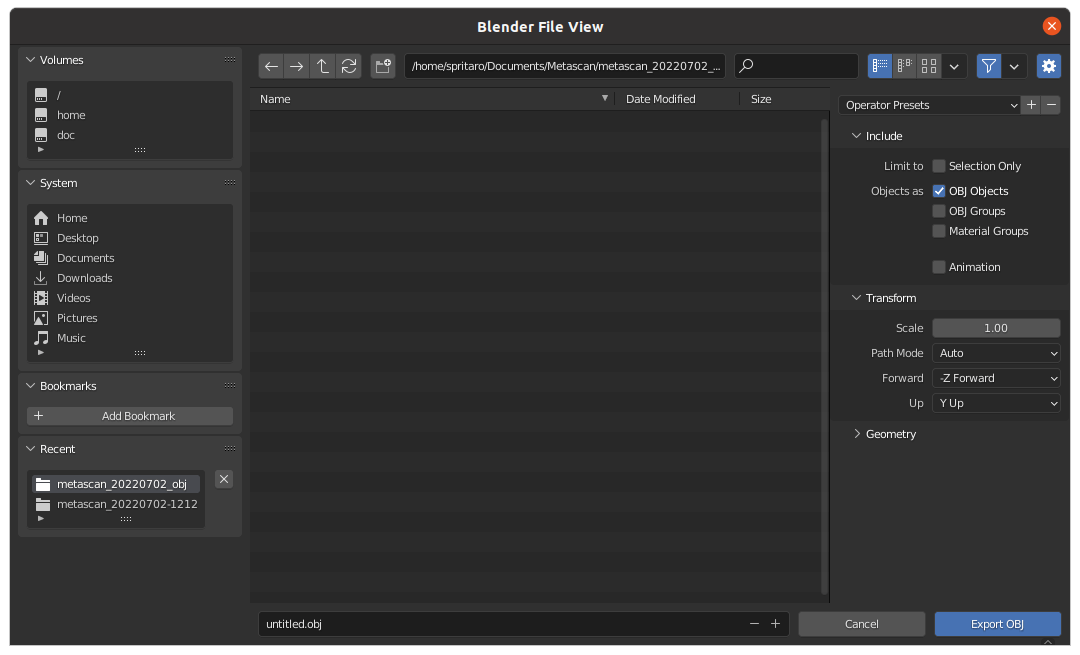
Task: Expand the System list triangle
Action: point(41,353)
